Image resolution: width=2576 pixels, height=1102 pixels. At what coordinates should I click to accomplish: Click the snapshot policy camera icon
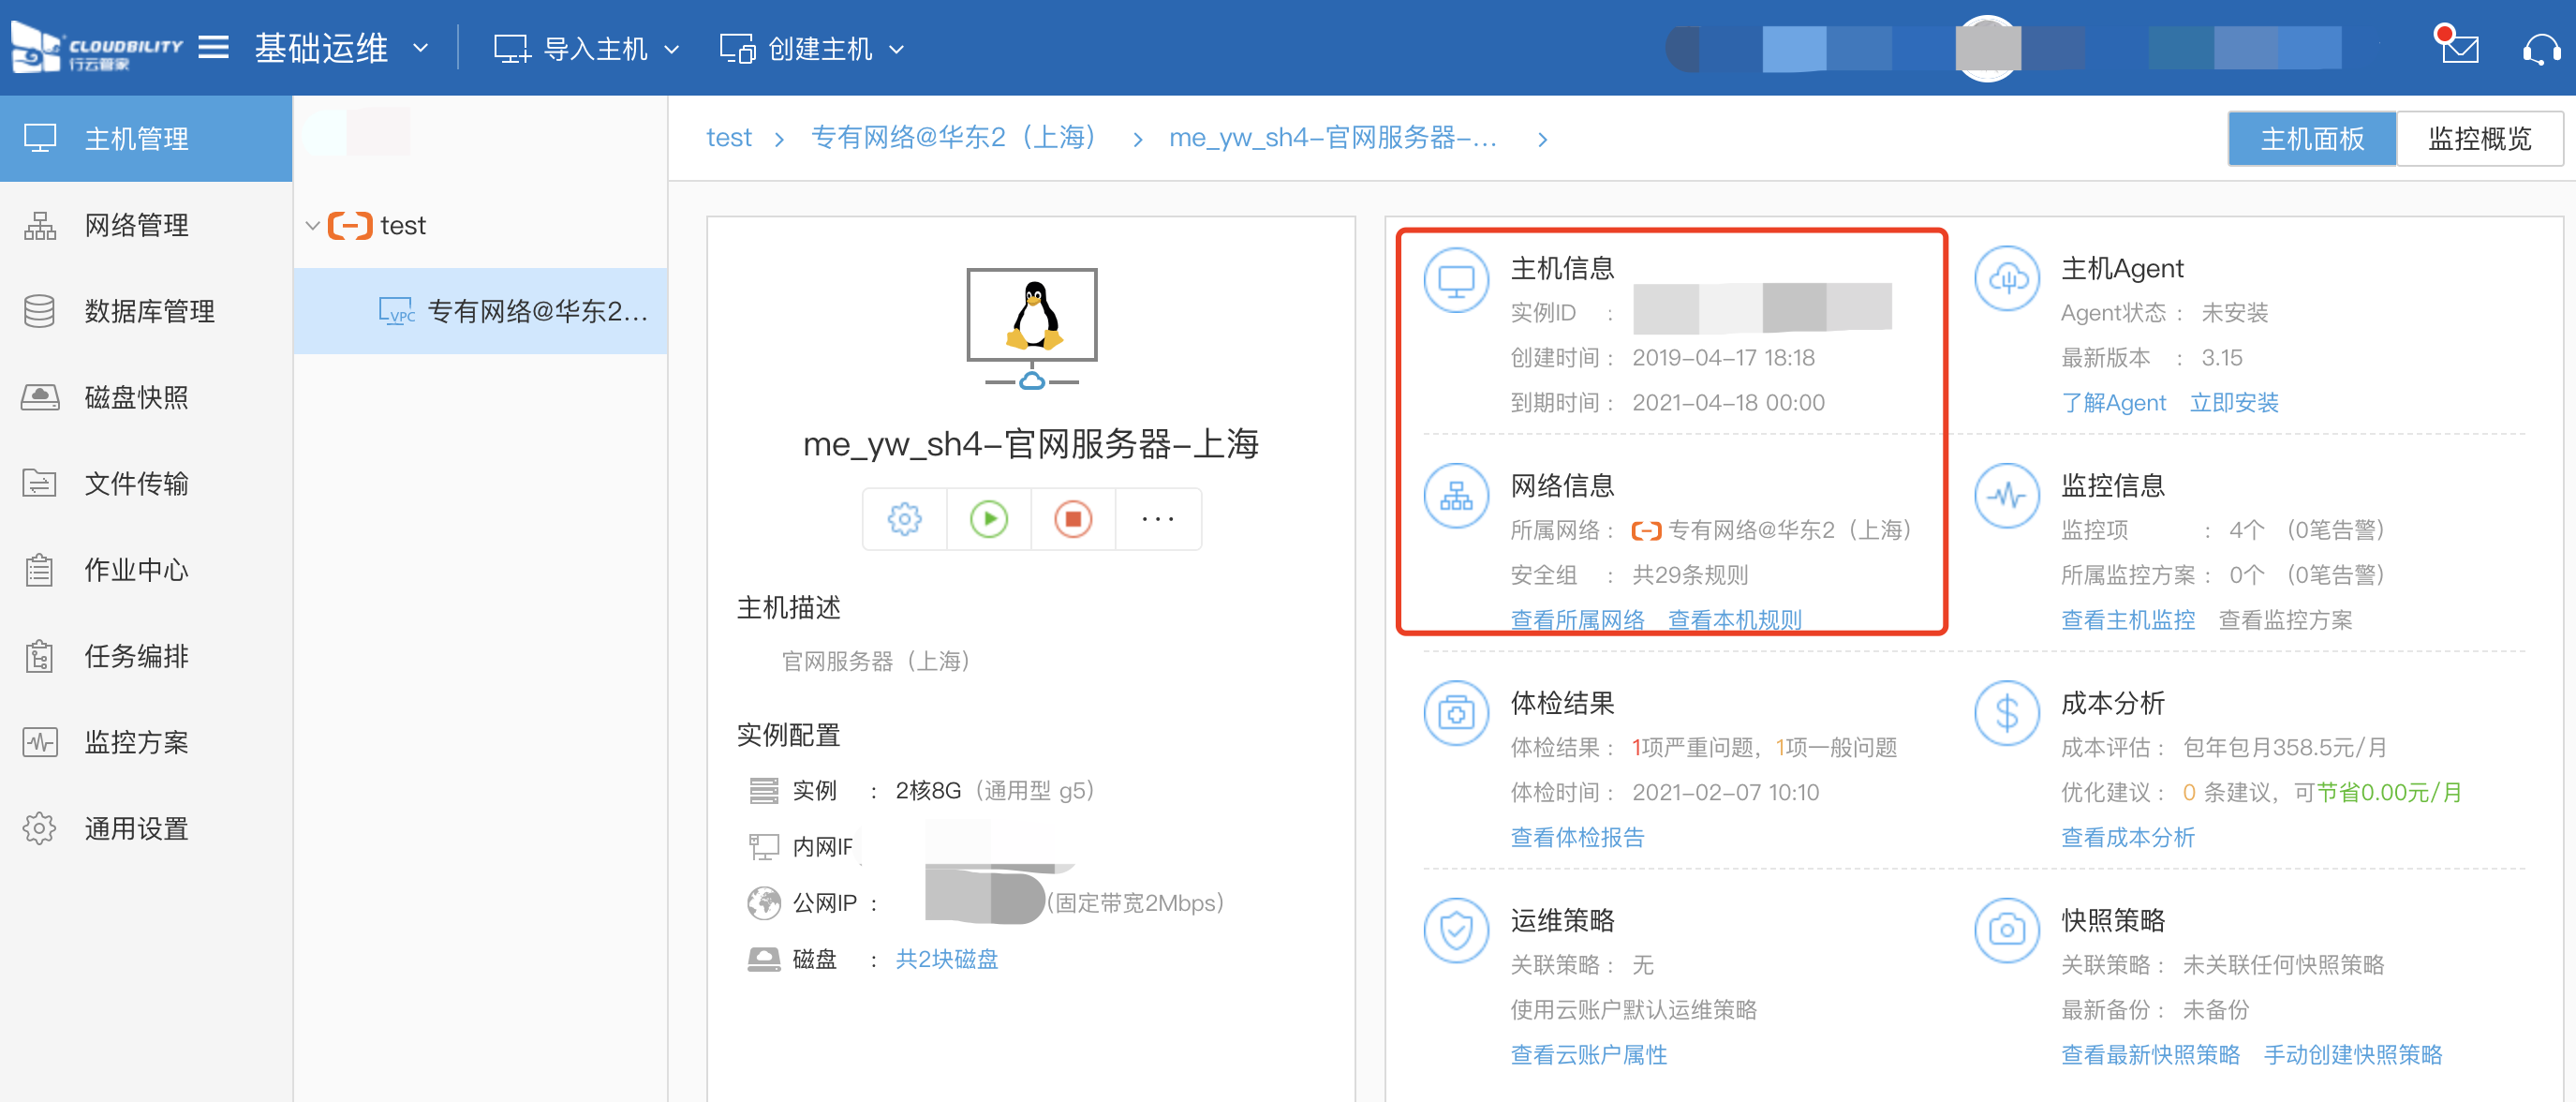[2006, 930]
